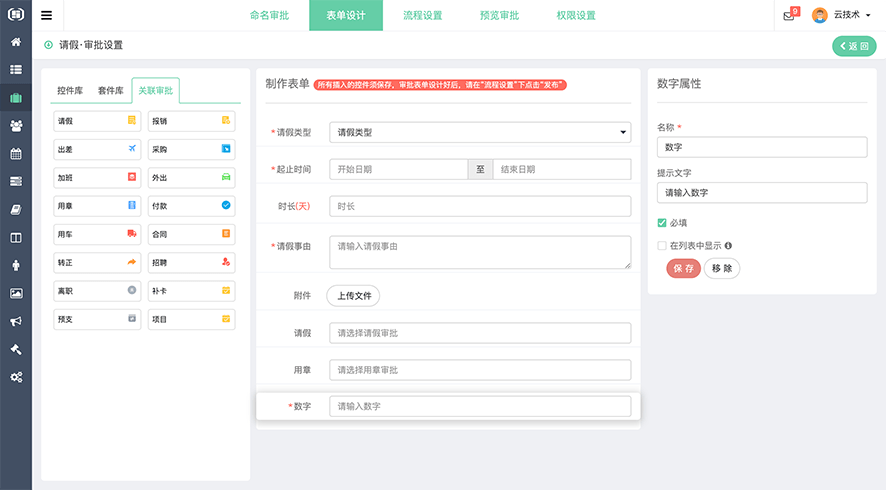886x490 pixels.
Task: Add the 采购 approval item
Action: [x=191, y=149]
